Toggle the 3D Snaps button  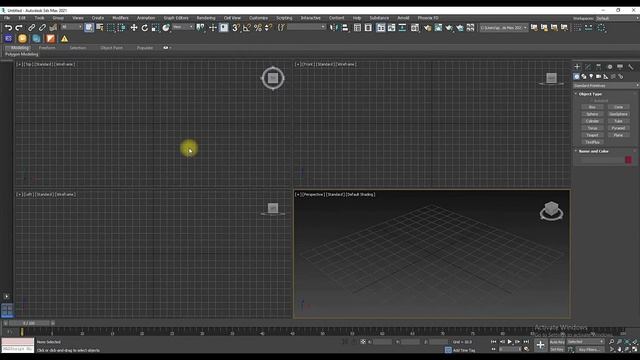236,28
